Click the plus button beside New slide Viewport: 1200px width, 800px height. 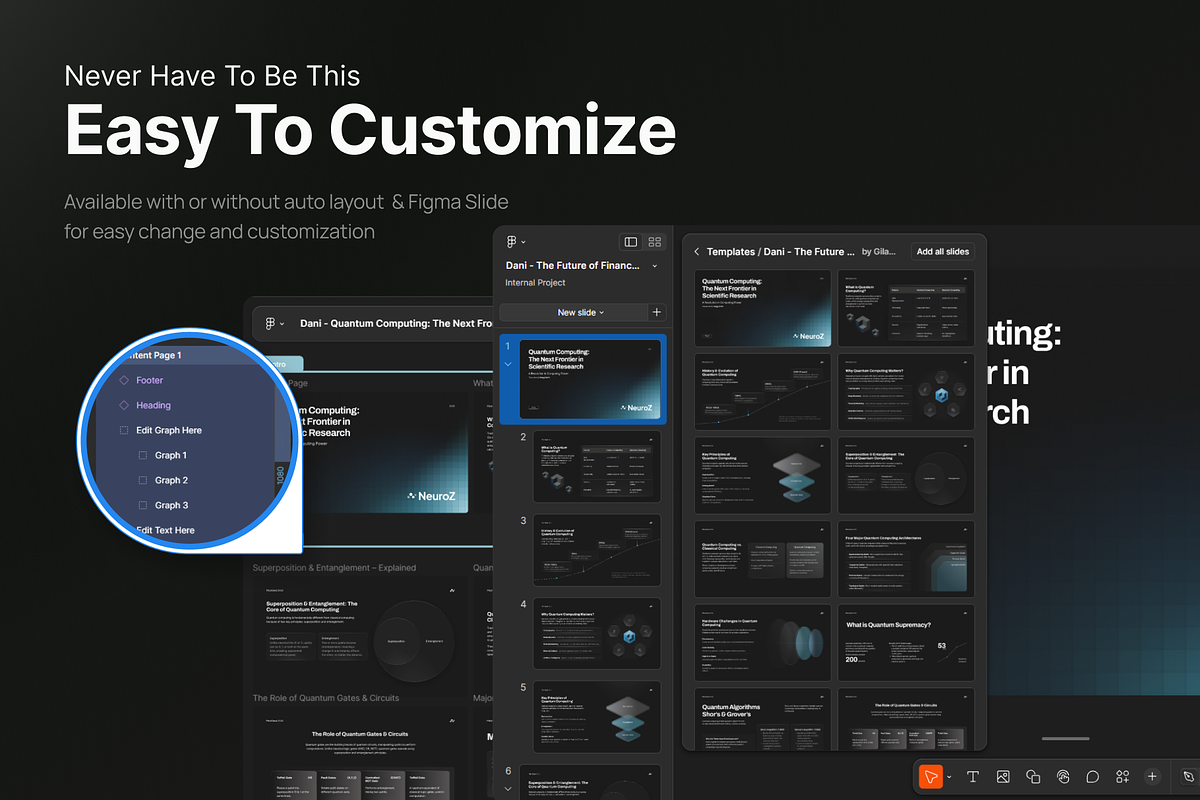pyautogui.click(x=657, y=312)
